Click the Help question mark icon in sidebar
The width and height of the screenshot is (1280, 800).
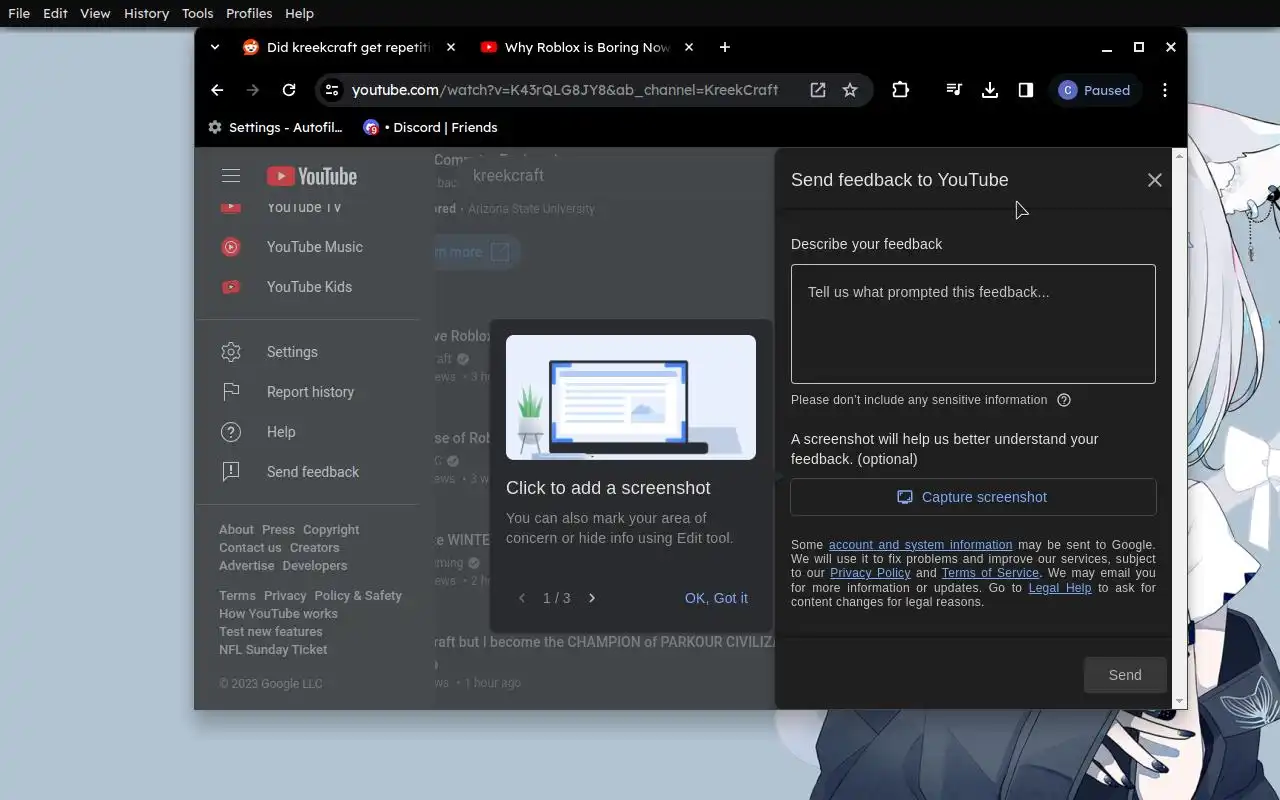[x=231, y=432]
